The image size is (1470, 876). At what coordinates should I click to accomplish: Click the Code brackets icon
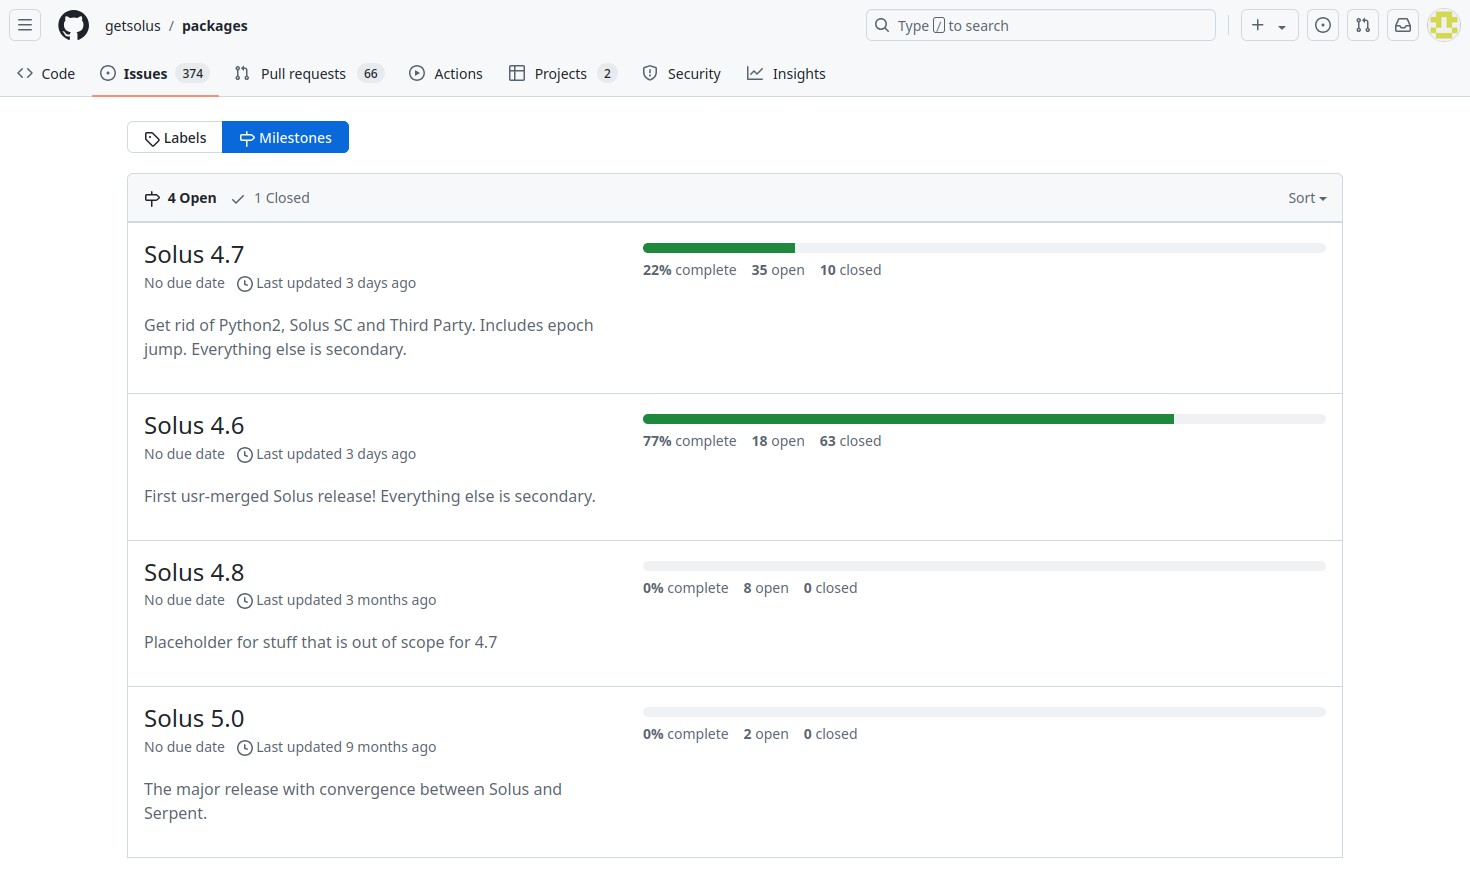[x=25, y=73]
